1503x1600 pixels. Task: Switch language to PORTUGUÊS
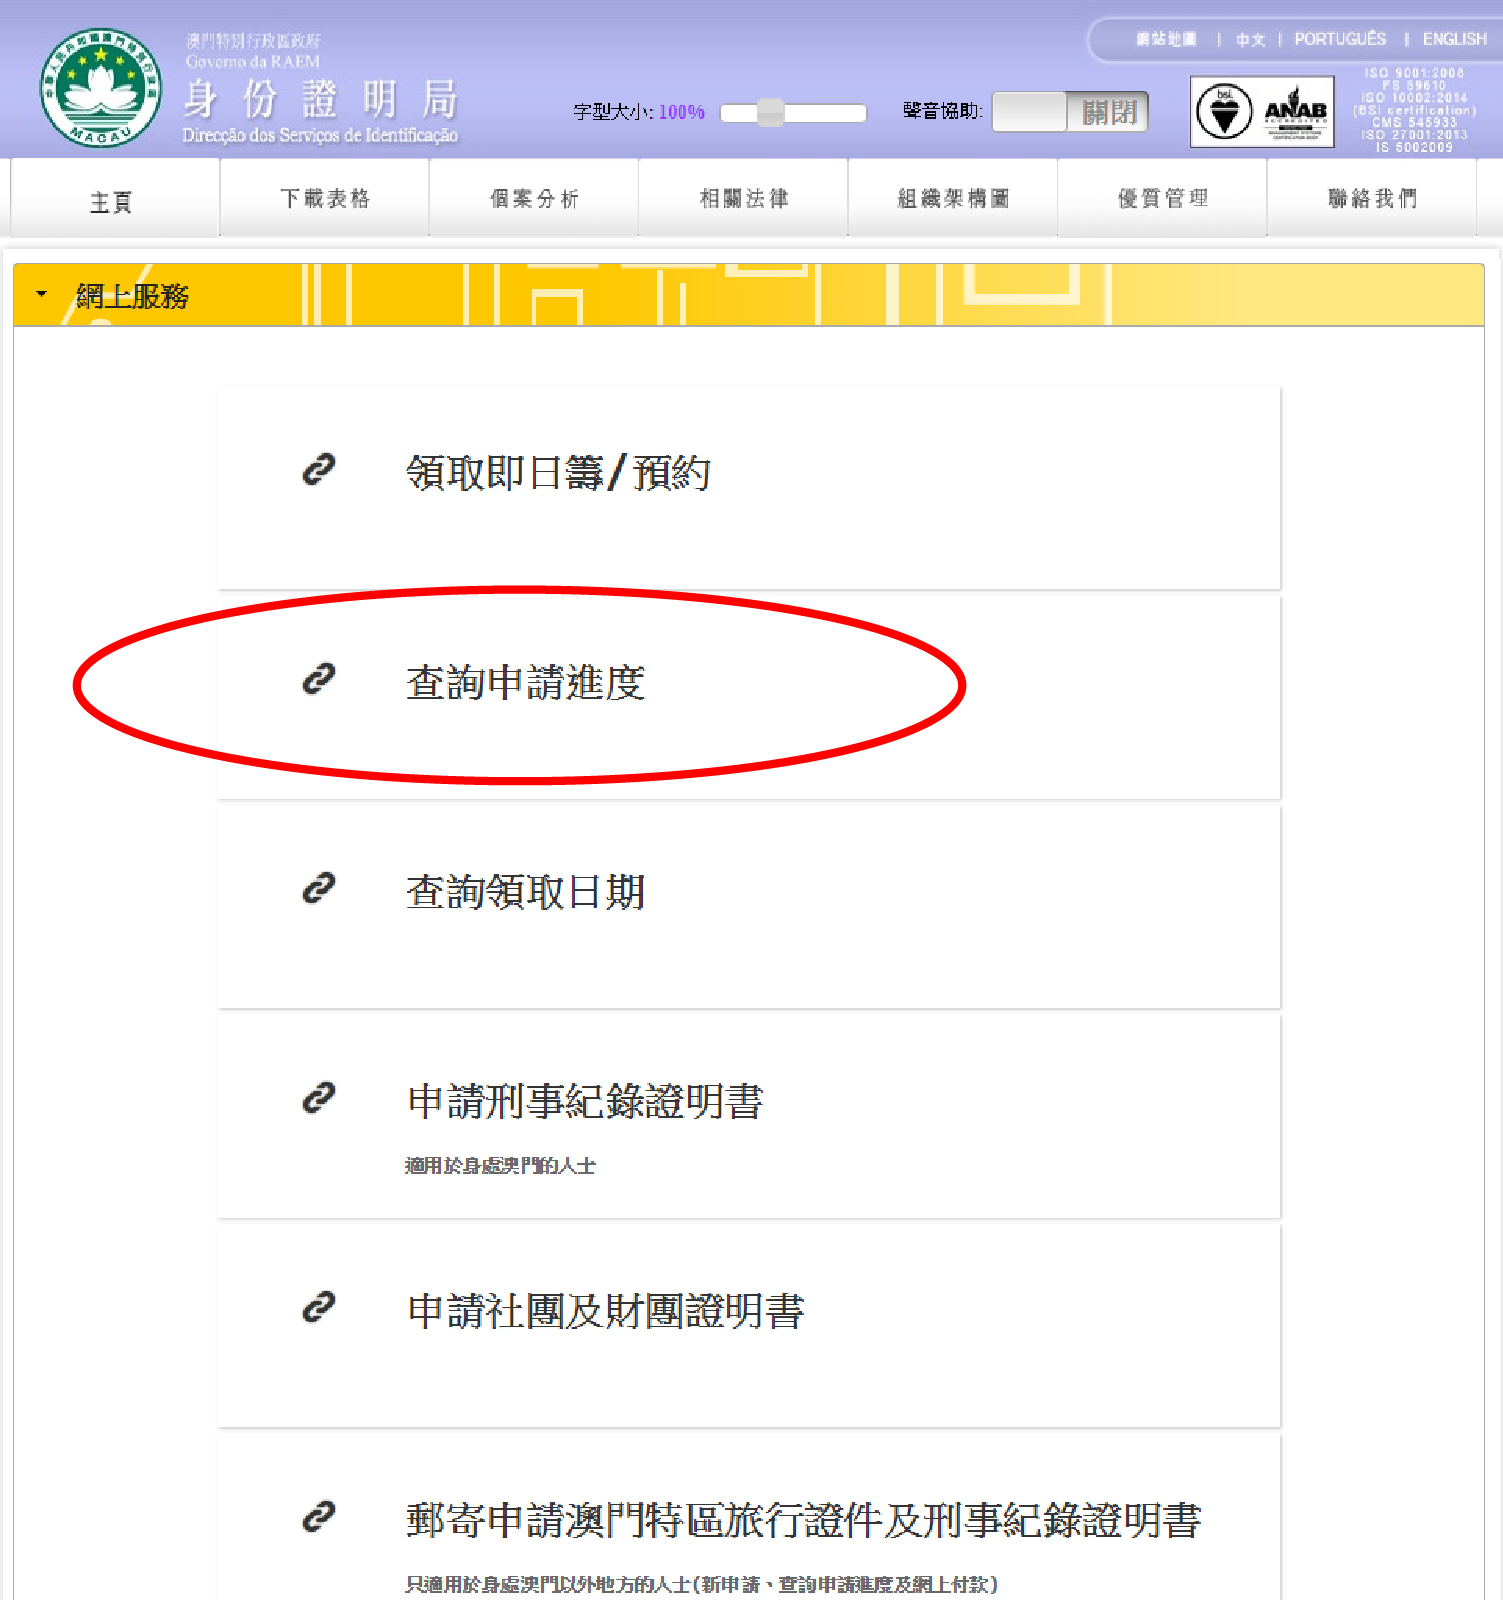1340,39
